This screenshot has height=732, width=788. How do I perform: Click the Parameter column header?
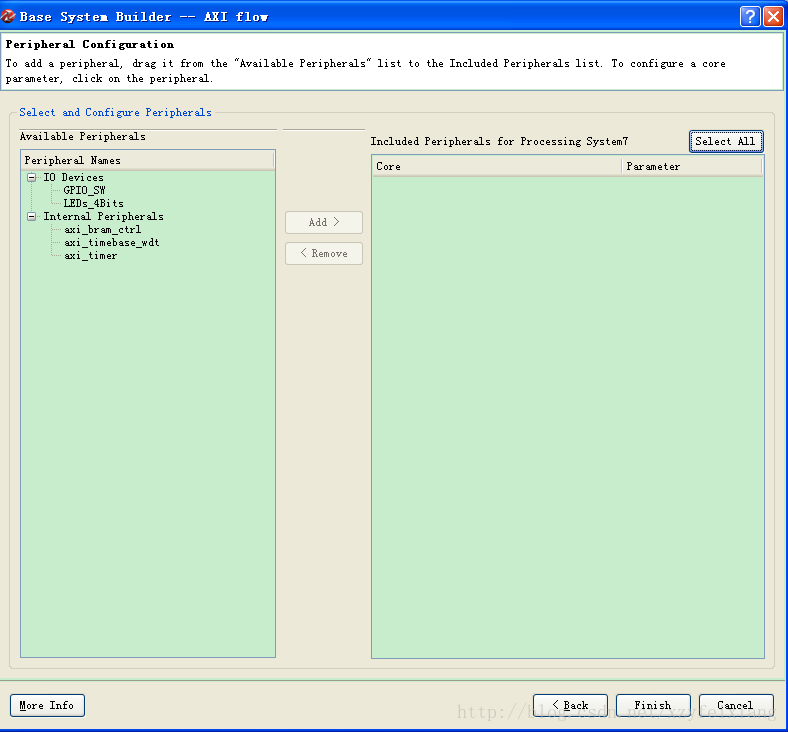[x=692, y=166]
